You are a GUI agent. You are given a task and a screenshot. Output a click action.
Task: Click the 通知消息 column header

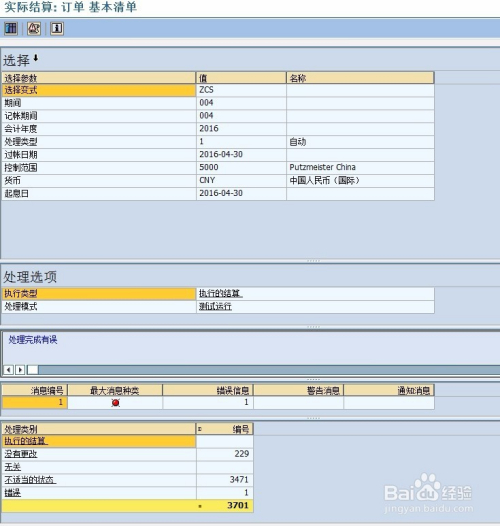pos(389,390)
